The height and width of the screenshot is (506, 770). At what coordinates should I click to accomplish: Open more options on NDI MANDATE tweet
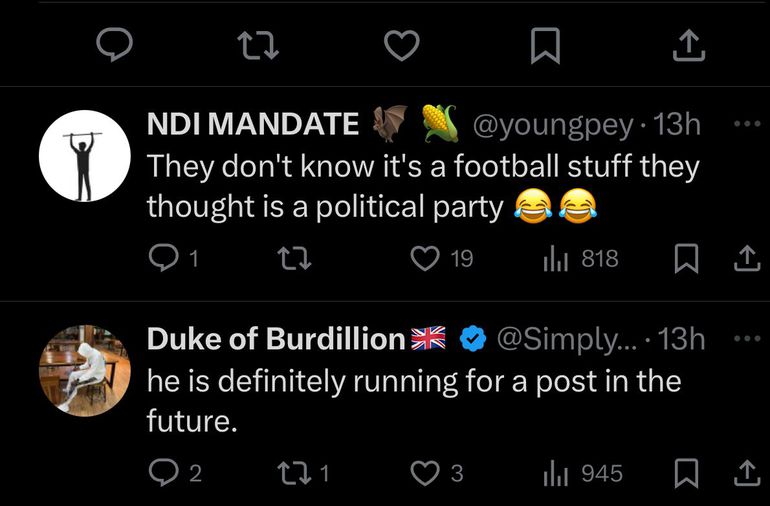click(x=746, y=124)
